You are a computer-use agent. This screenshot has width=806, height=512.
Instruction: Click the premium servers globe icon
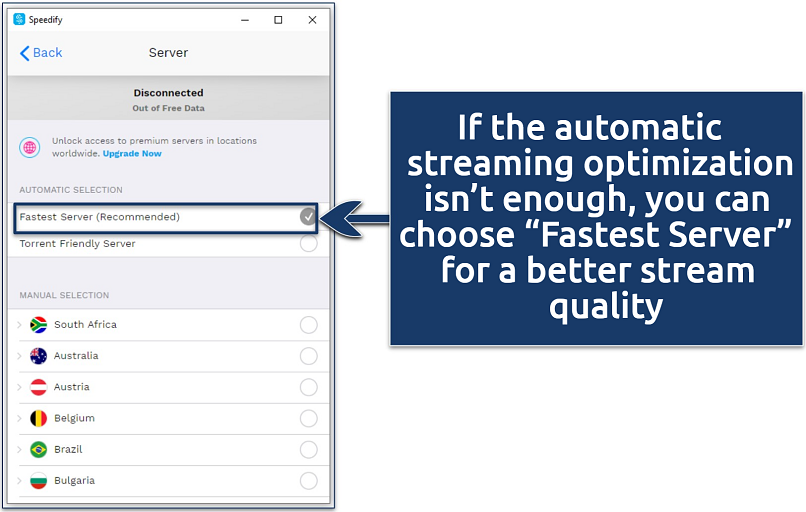[30, 147]
